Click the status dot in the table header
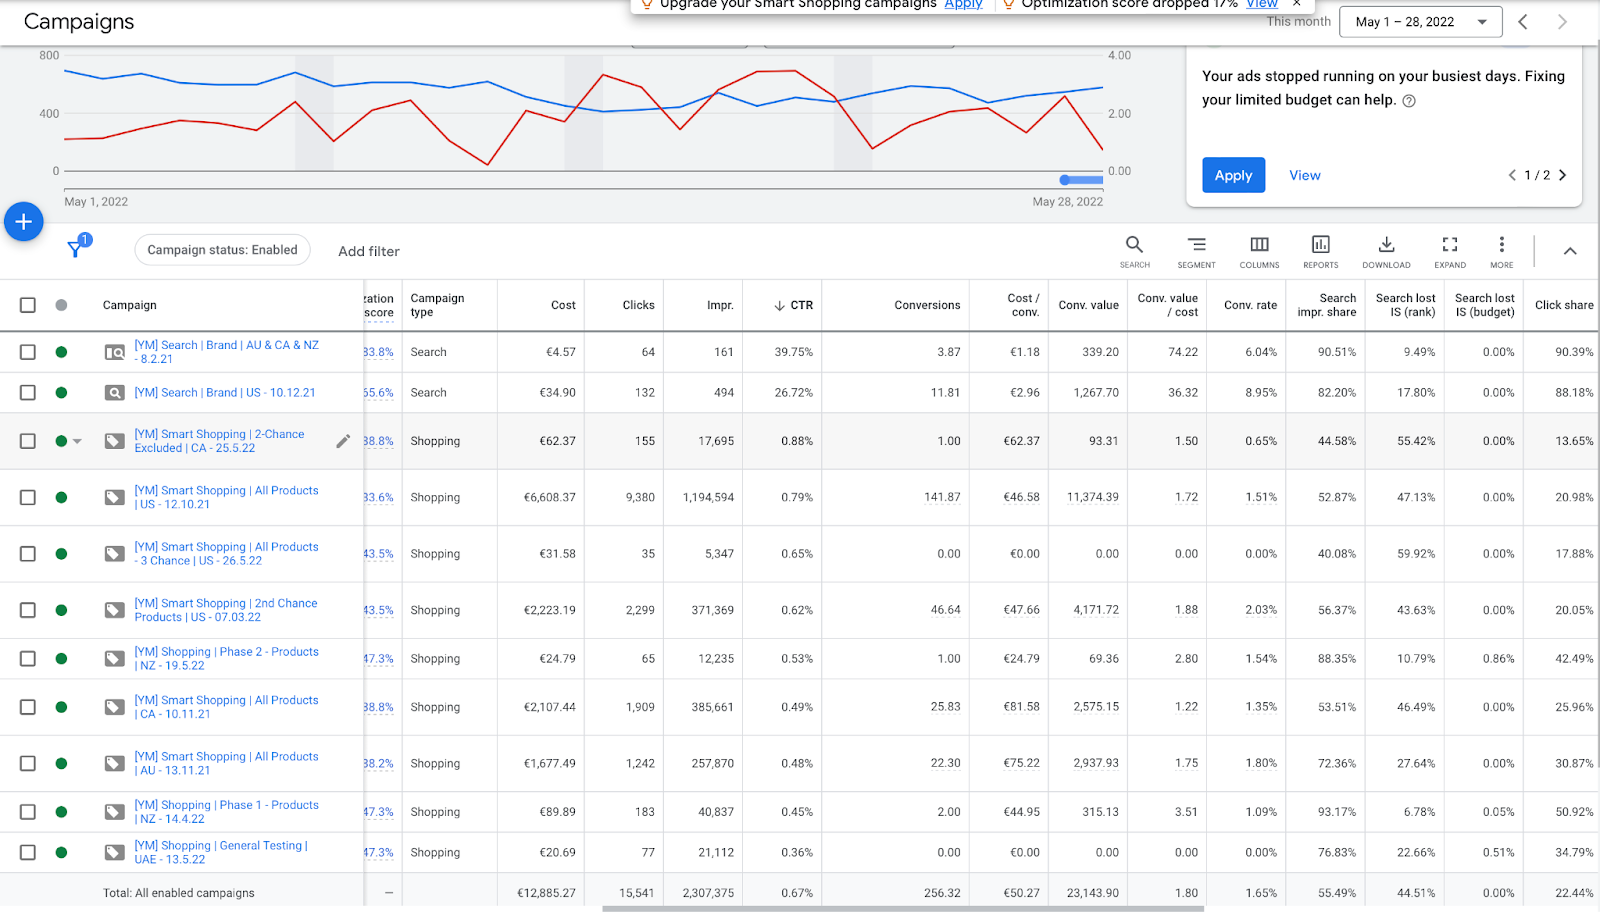This screenshot has height=912, width=1600. pyautogui.click(x=61, y=305)
